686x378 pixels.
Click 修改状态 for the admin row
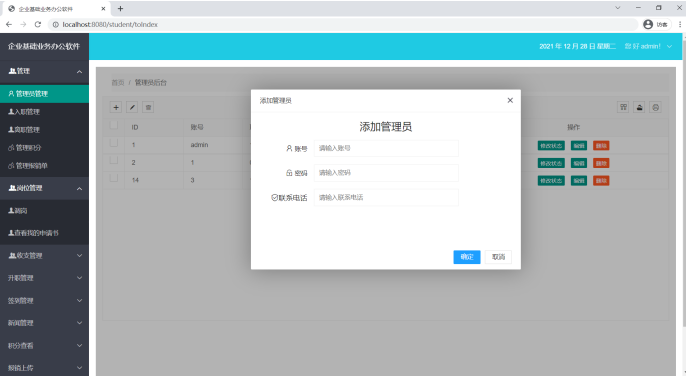[x=551, y=146]
